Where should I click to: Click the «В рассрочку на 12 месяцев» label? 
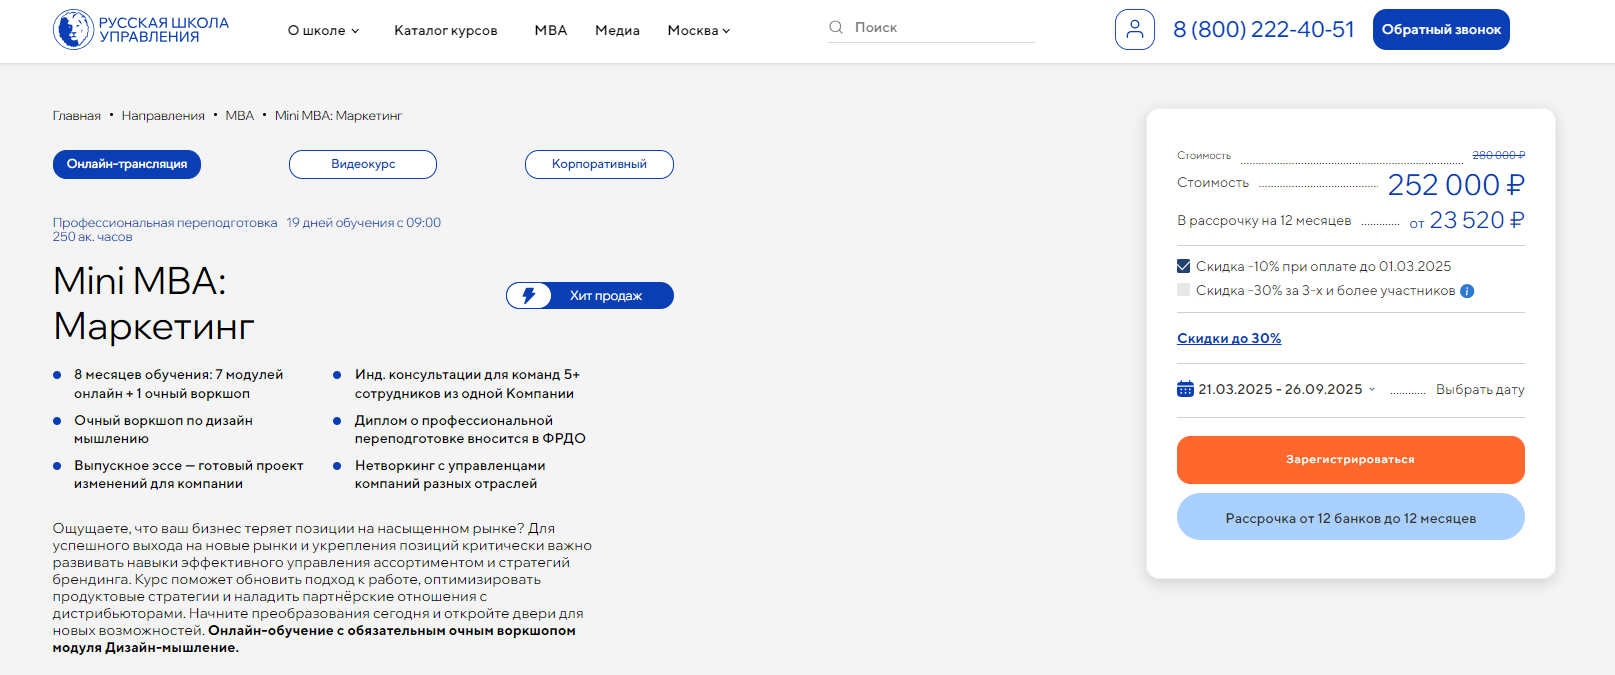click(x=1264, y=221)
